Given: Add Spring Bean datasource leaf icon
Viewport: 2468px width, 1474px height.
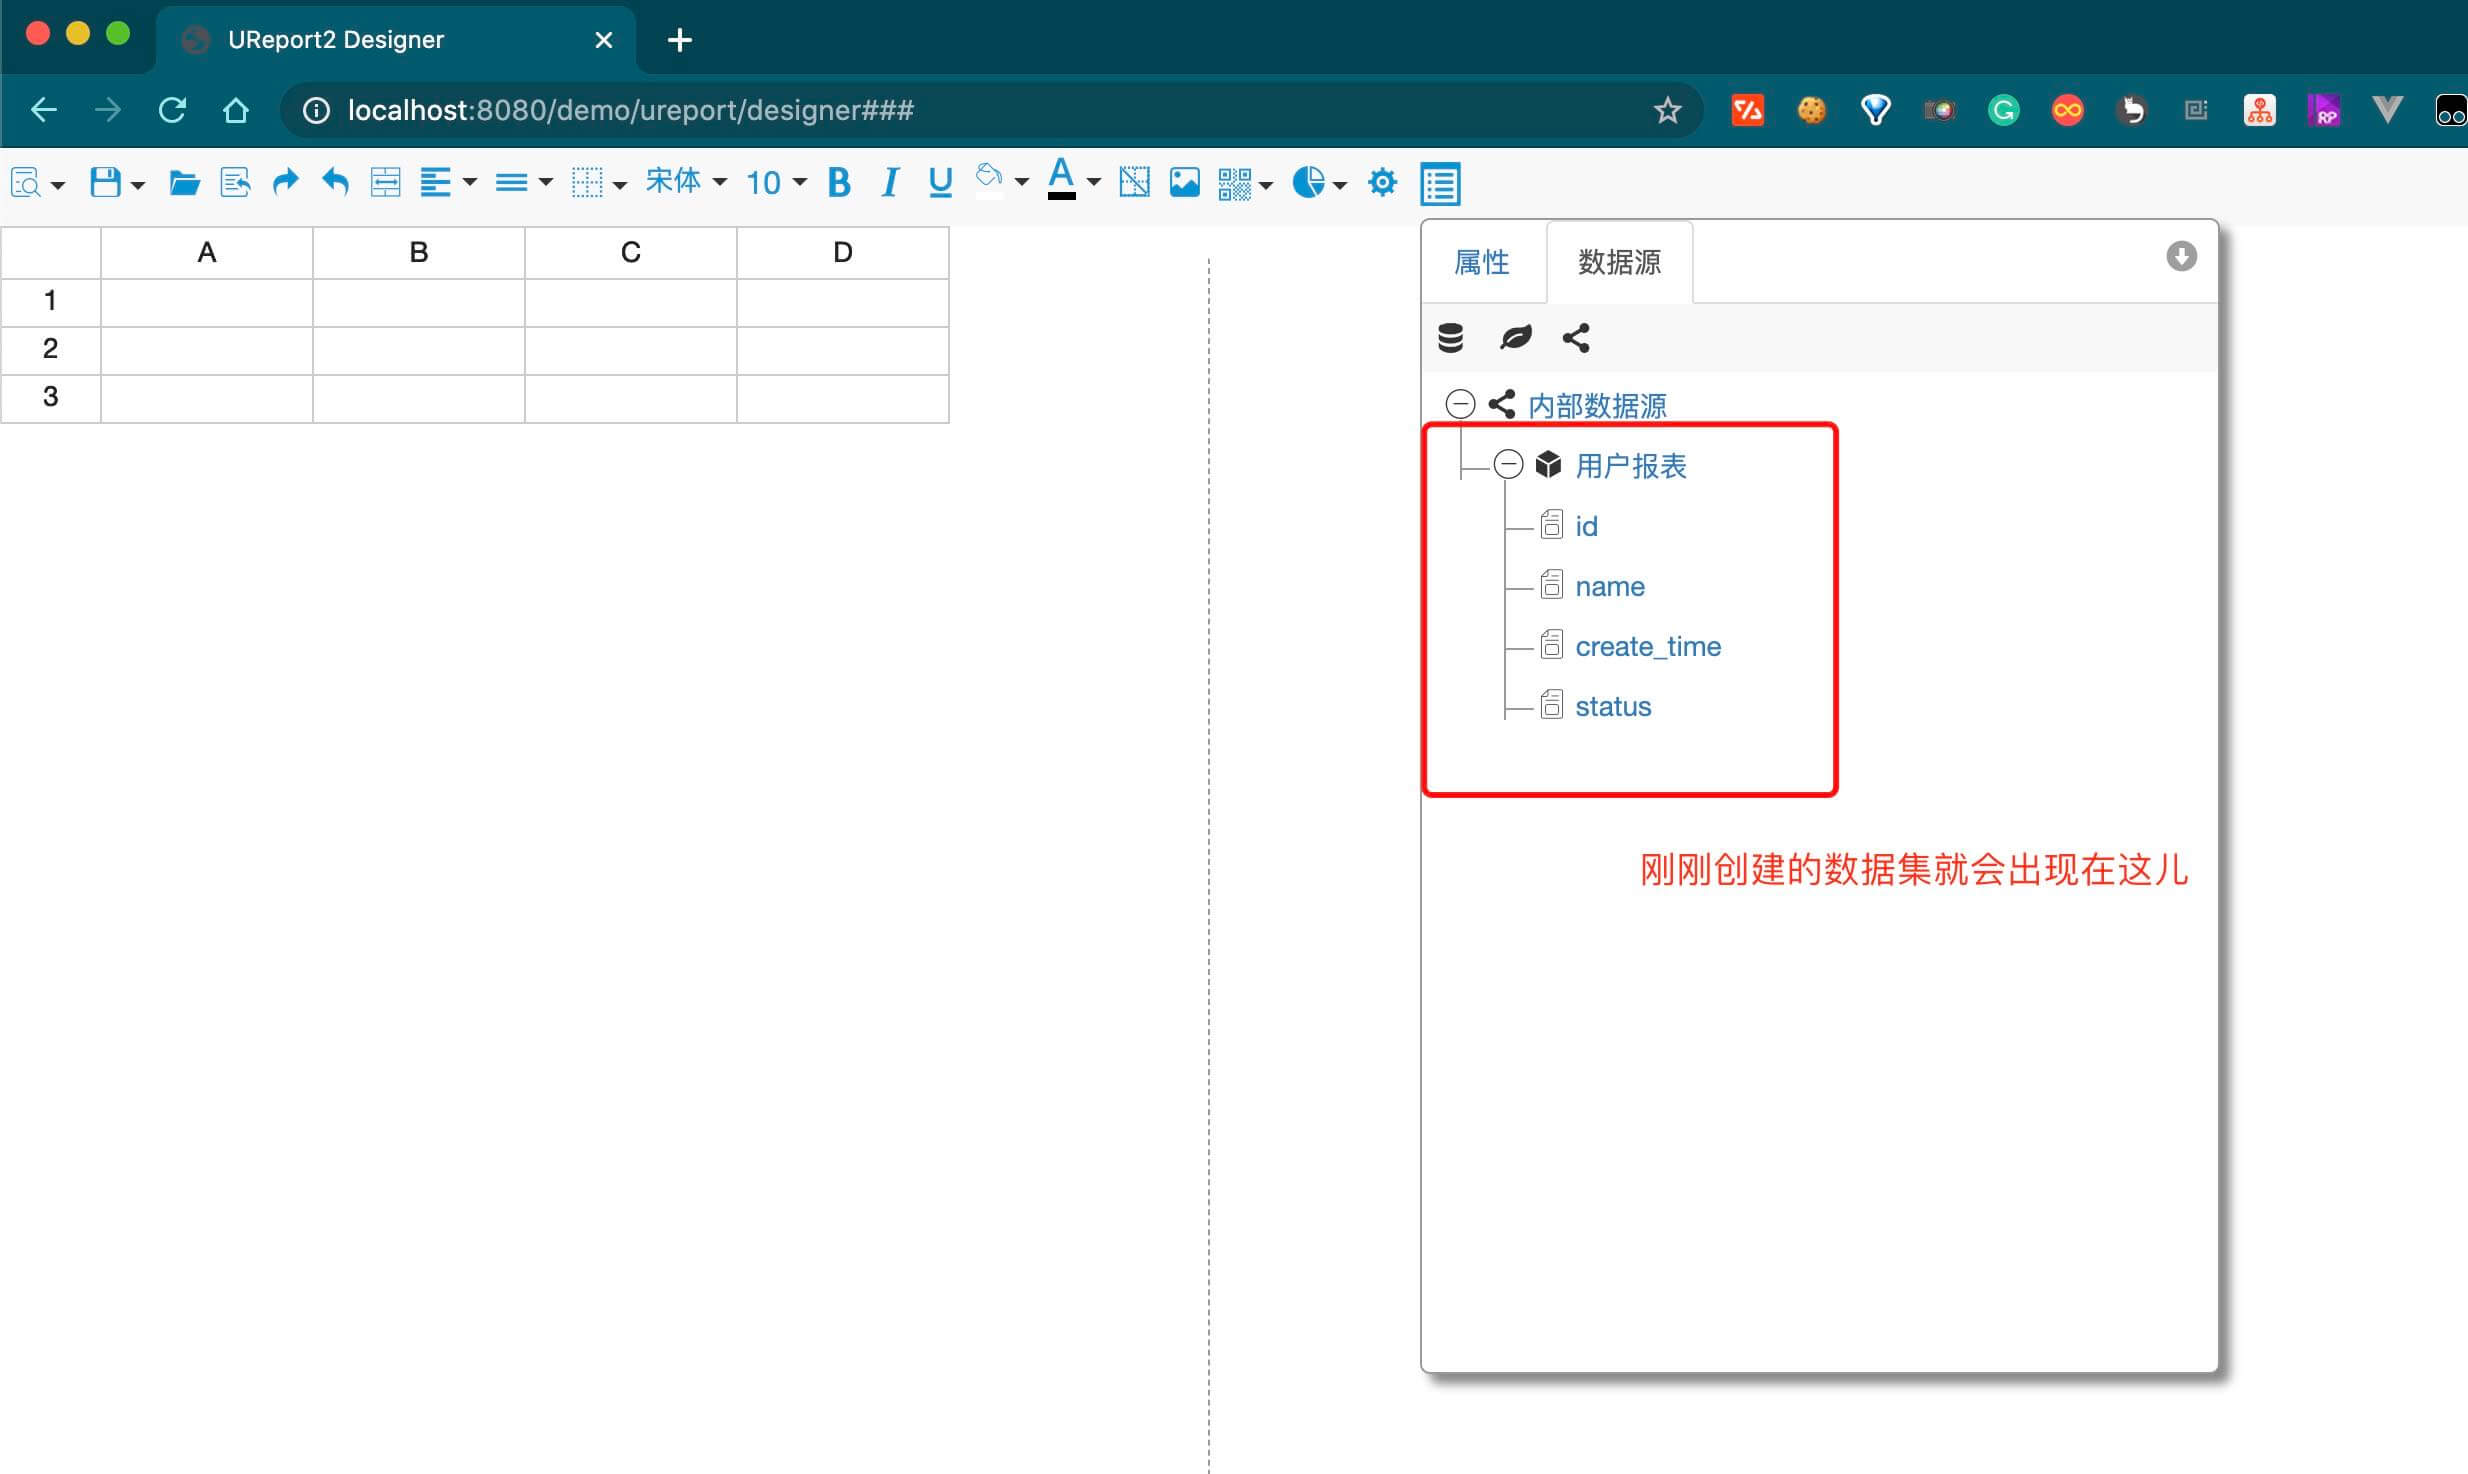Looking at the screenshot, I should 1515,338.
